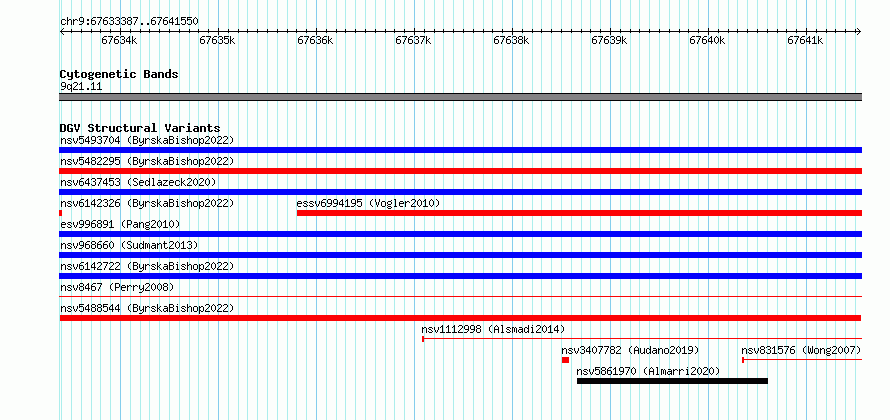Click the 67640k ruler tick label

click(707, 41)
